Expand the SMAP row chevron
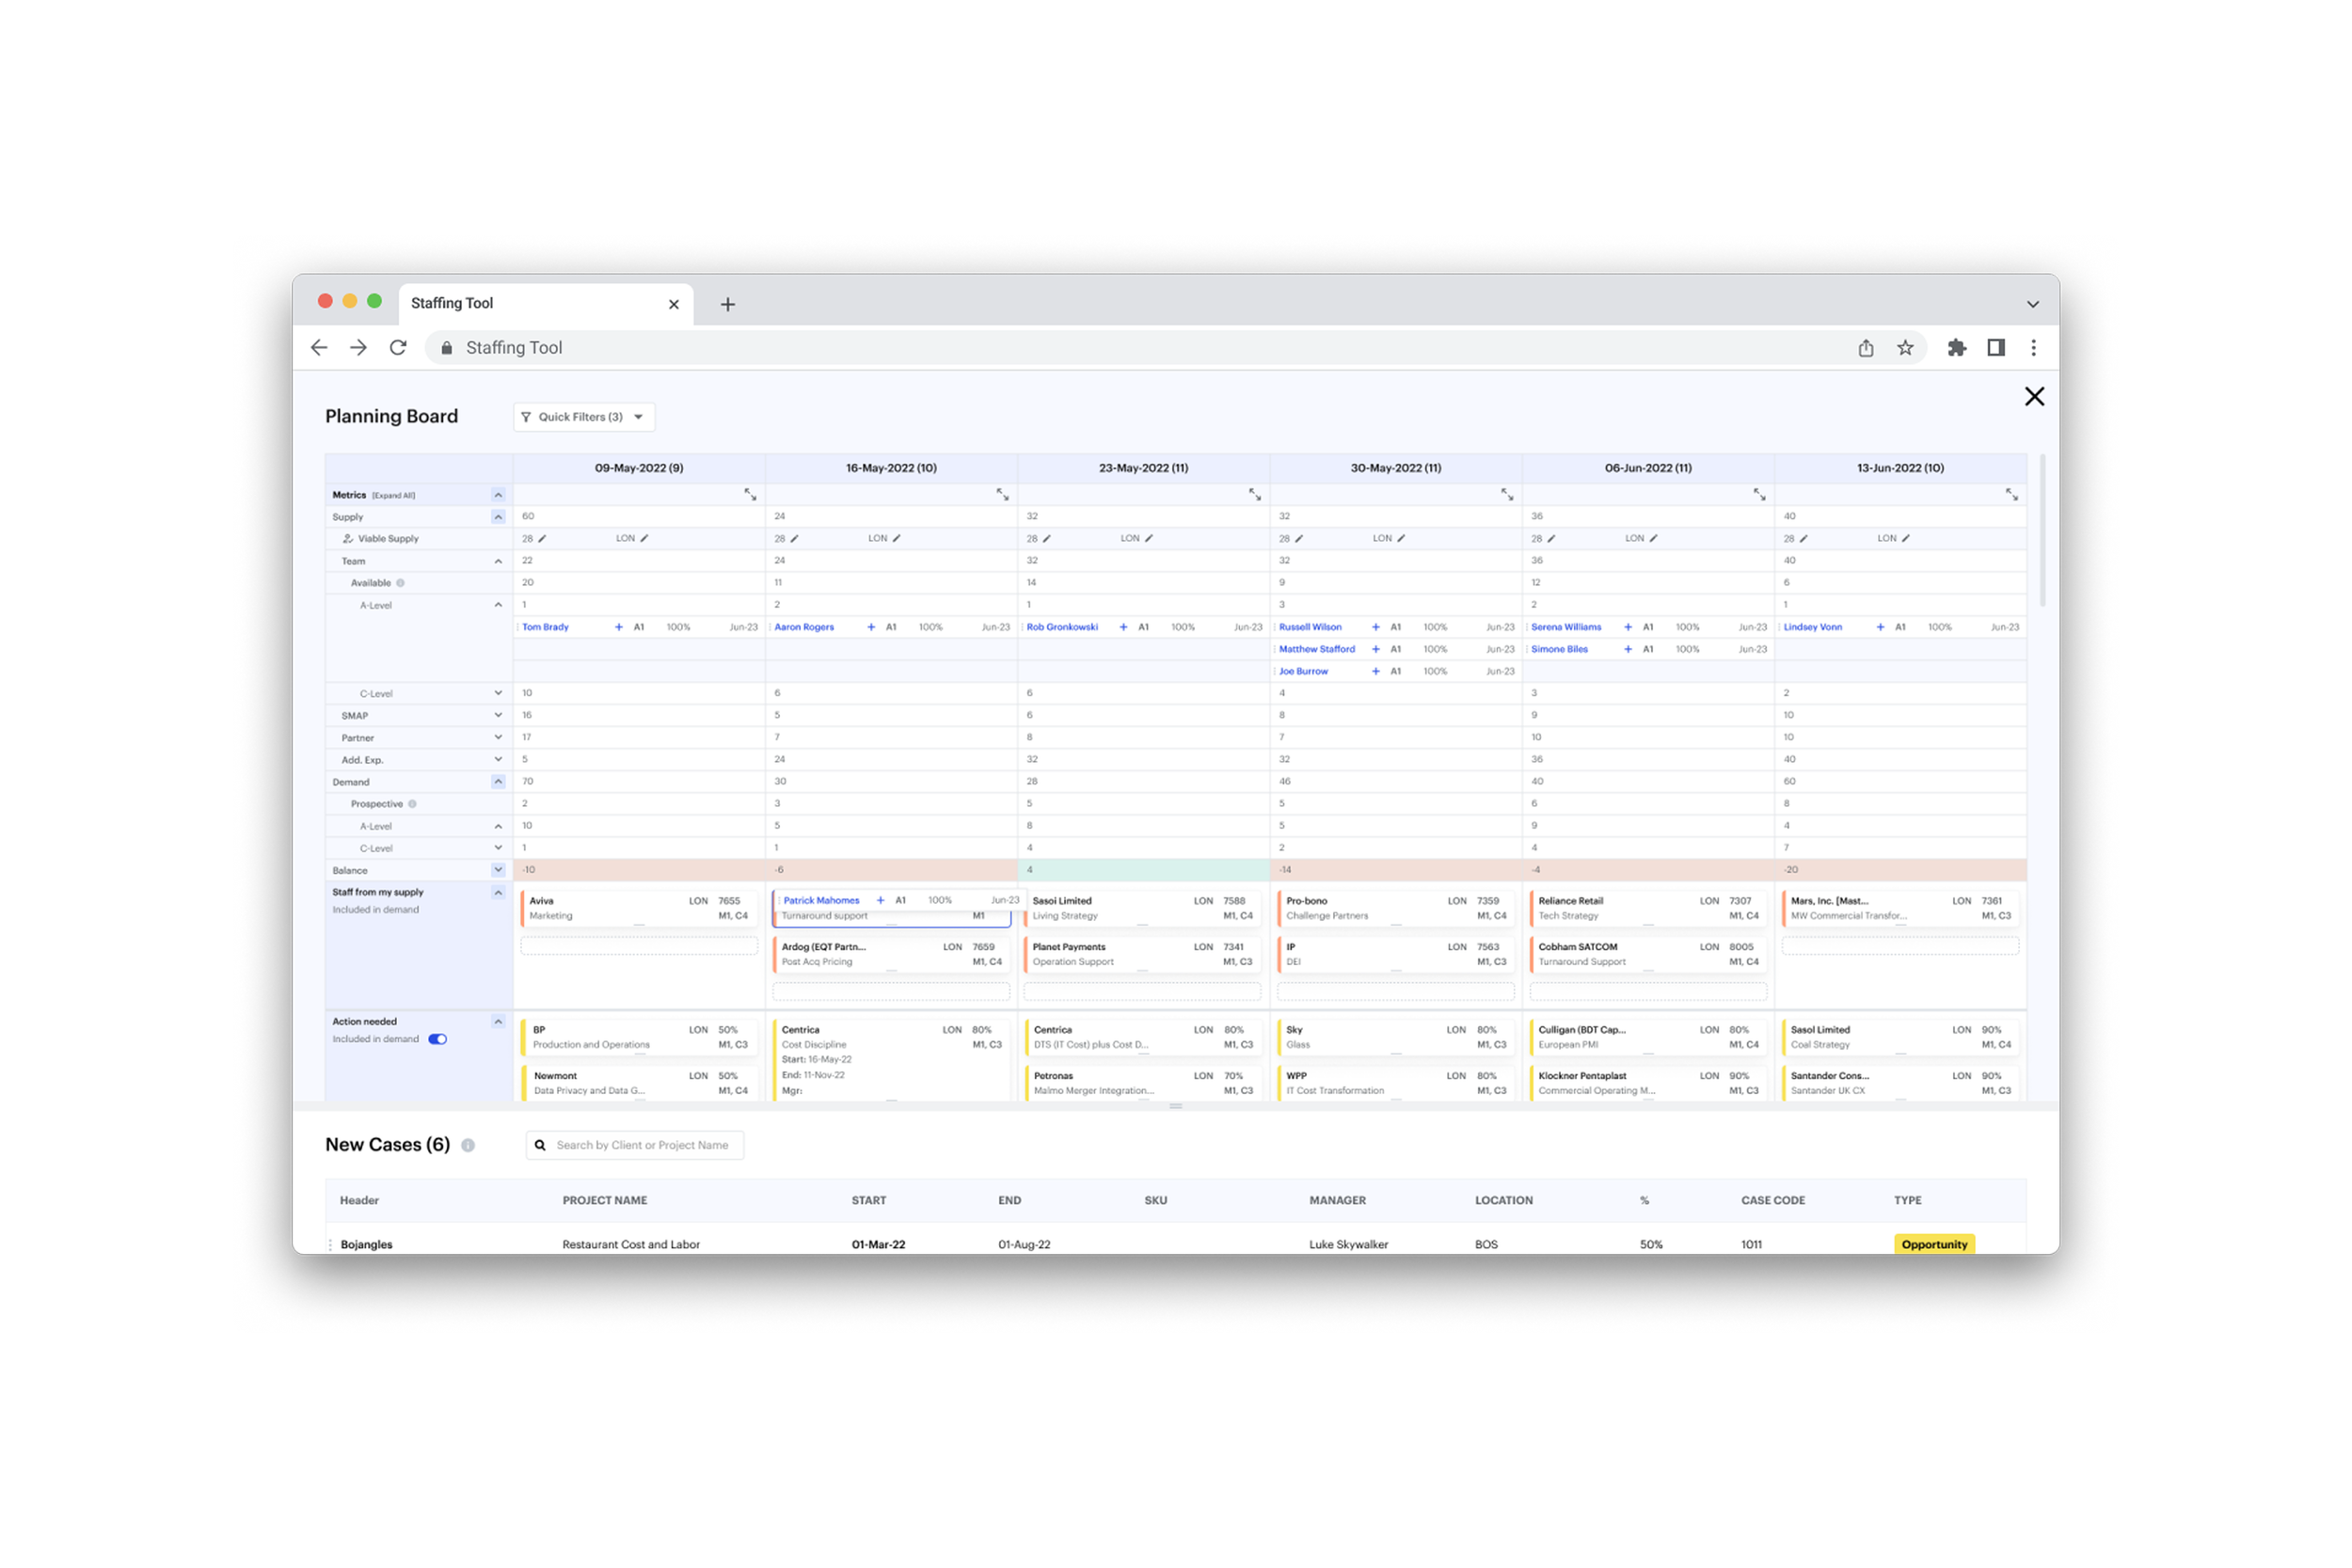Screen dimensions: 2352x1568 click(x=498, y=715)
